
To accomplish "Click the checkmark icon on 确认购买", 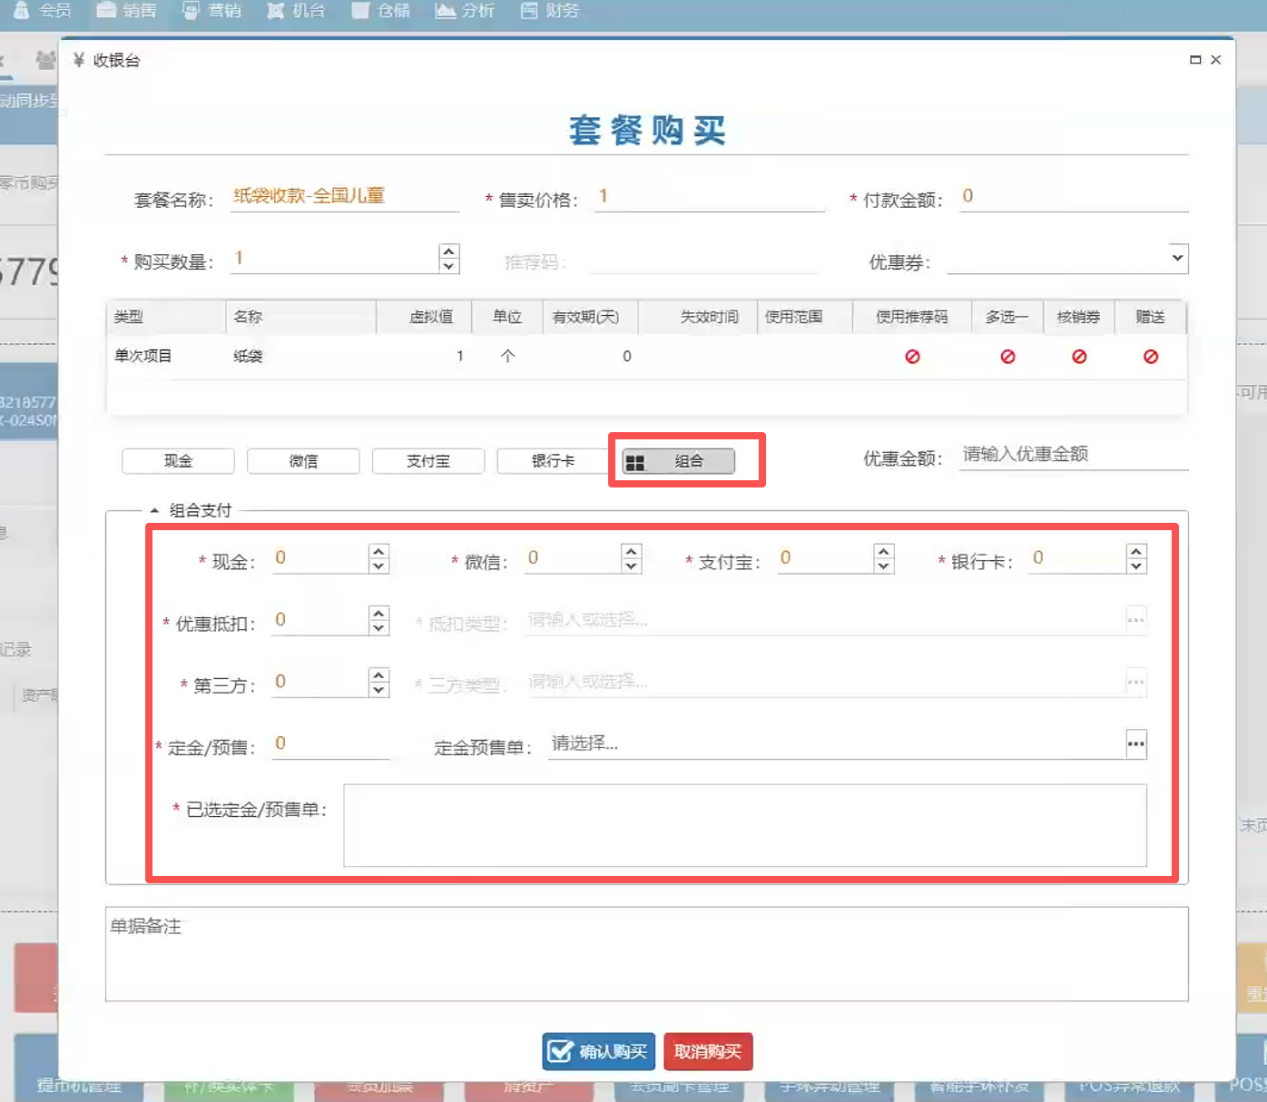I will tap(561, 1051).
